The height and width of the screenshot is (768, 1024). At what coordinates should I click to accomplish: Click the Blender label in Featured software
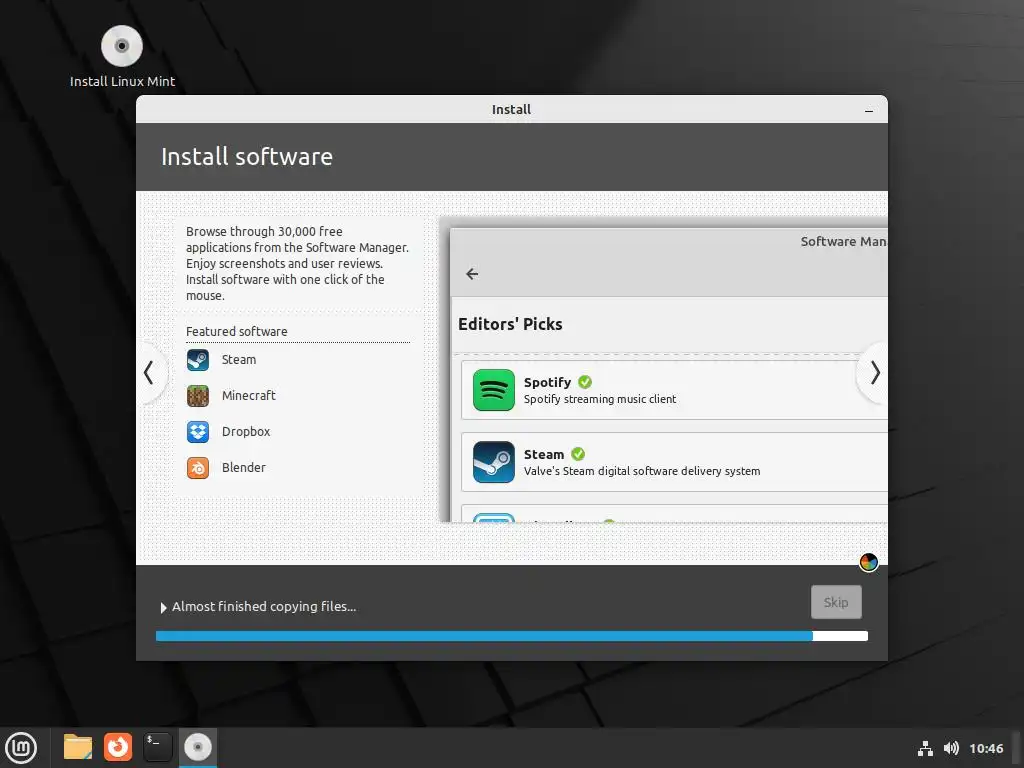coord(244,468)
